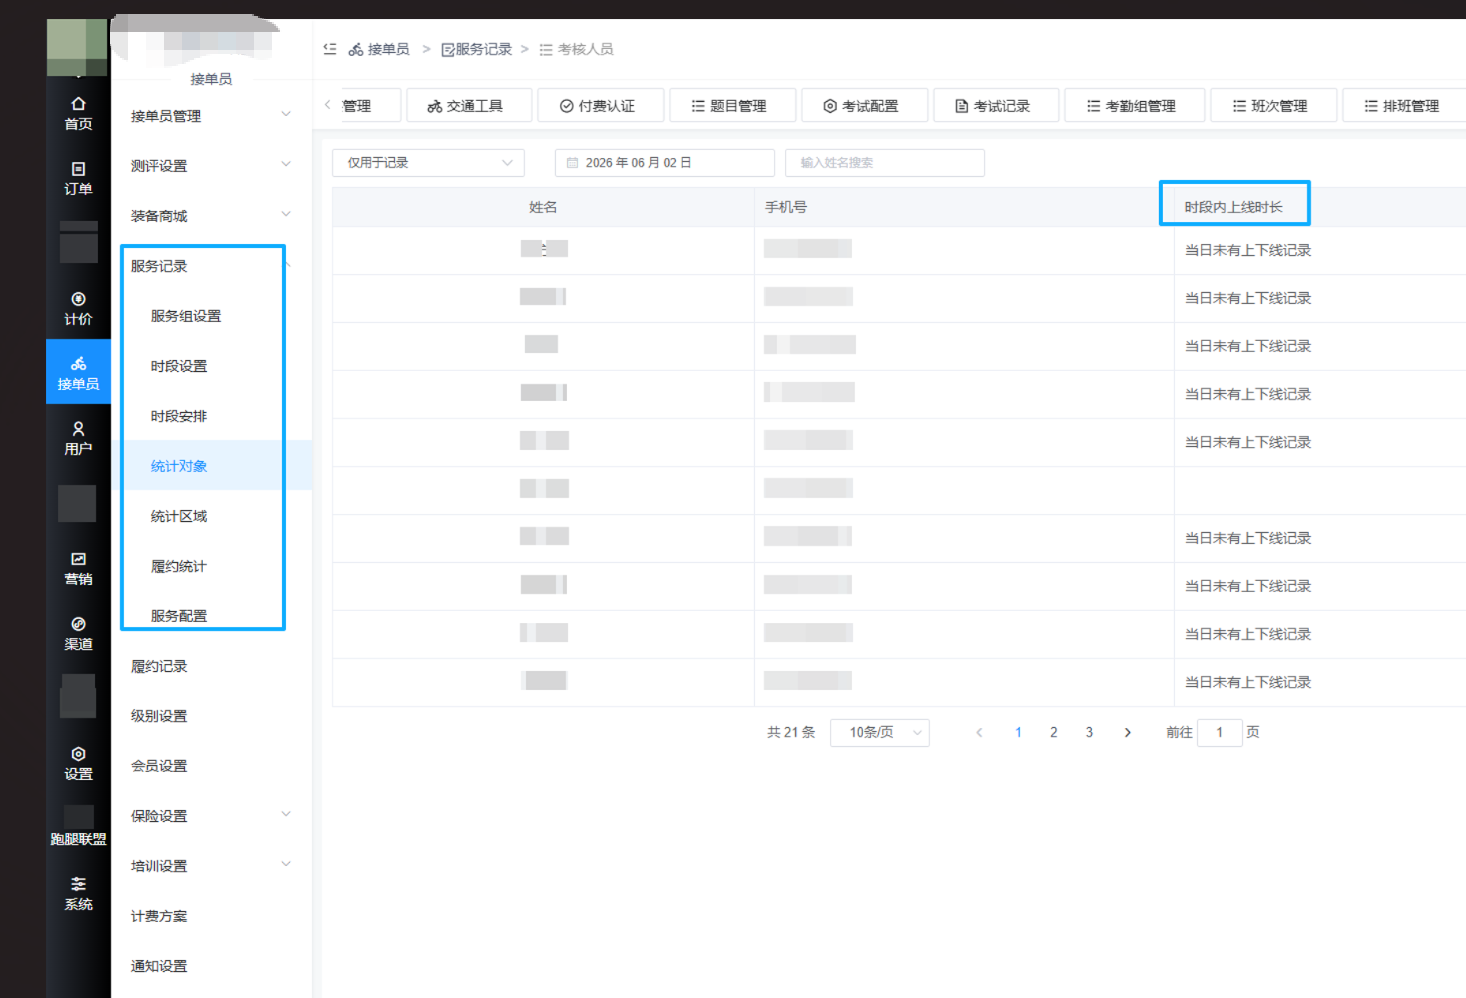Switch to the 考试记录 tab

(996, 106)
